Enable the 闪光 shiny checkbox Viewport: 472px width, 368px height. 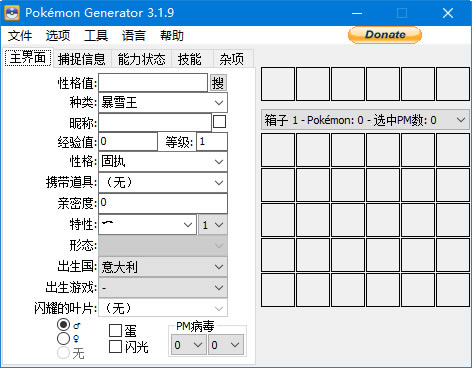coord(115,346)
